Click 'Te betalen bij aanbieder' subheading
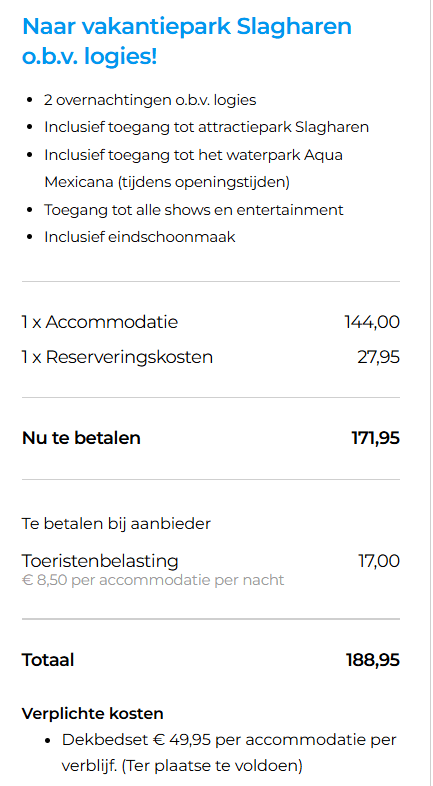 tap(116, 524)
